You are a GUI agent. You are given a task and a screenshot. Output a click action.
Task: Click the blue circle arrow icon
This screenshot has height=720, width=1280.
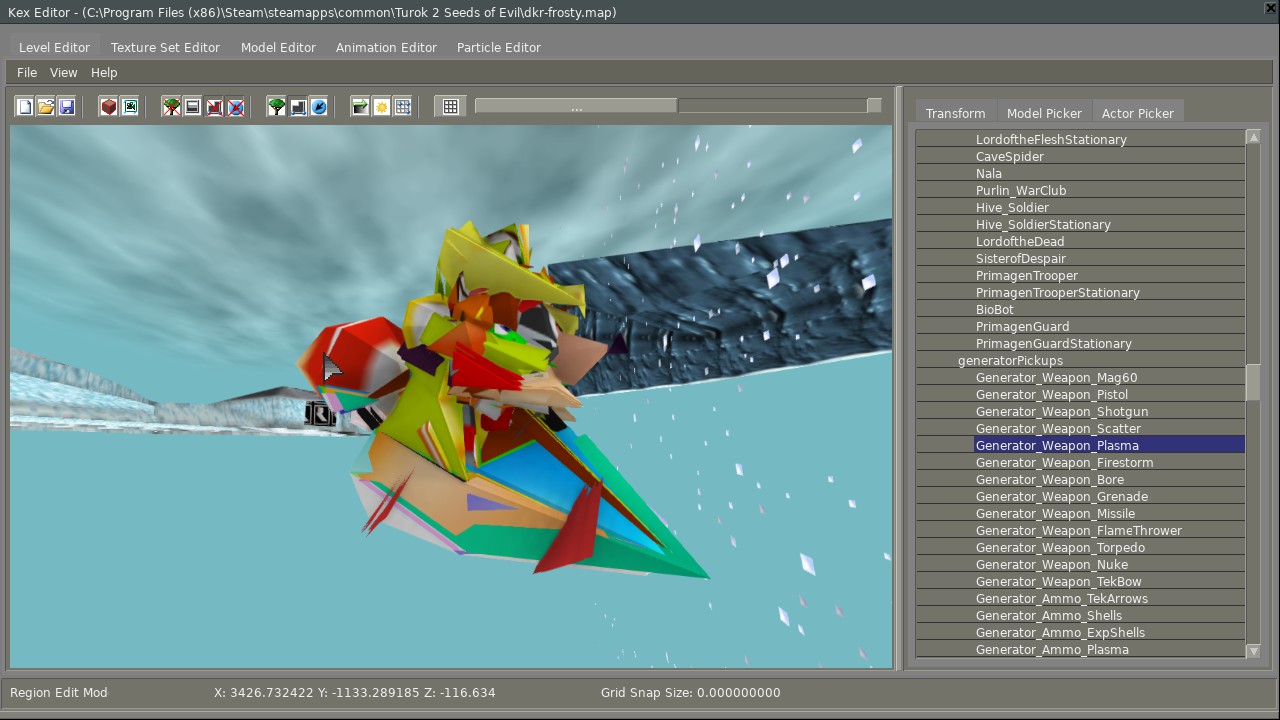(319, 107)
